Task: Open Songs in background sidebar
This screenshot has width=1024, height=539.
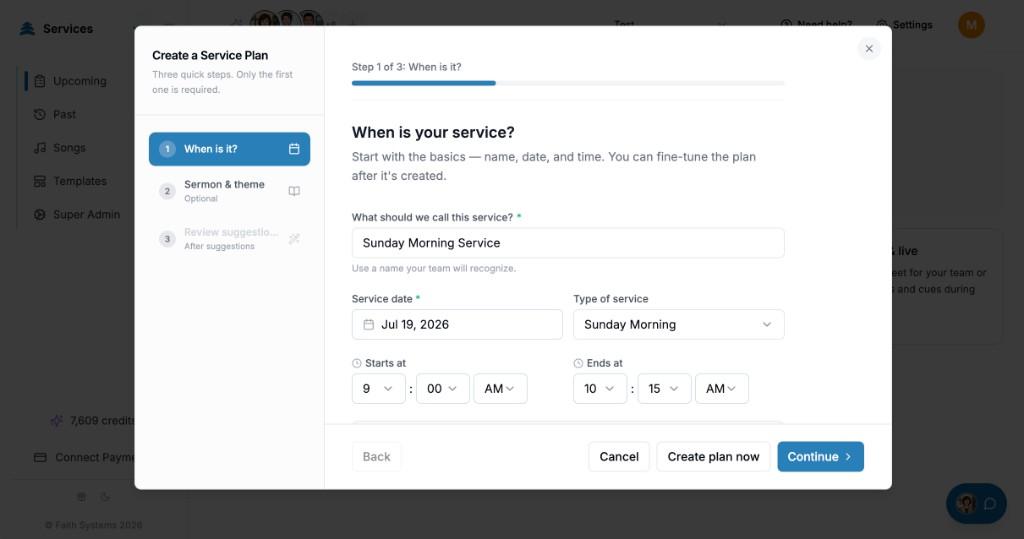Action: click(69, 148)
